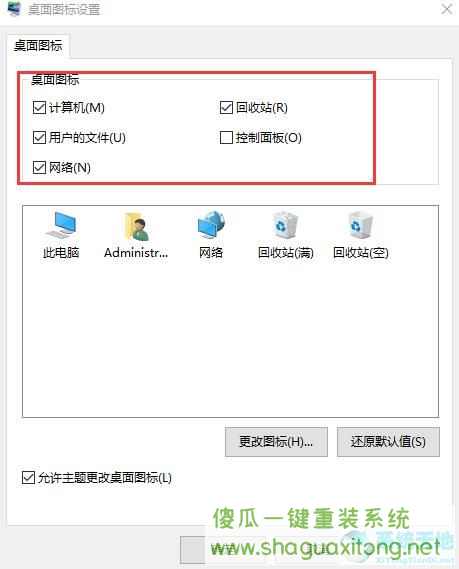Select the 回收站(空) empty recycle bin icon
This screenshot has width=459, height=569.
(x=361, y=225)
